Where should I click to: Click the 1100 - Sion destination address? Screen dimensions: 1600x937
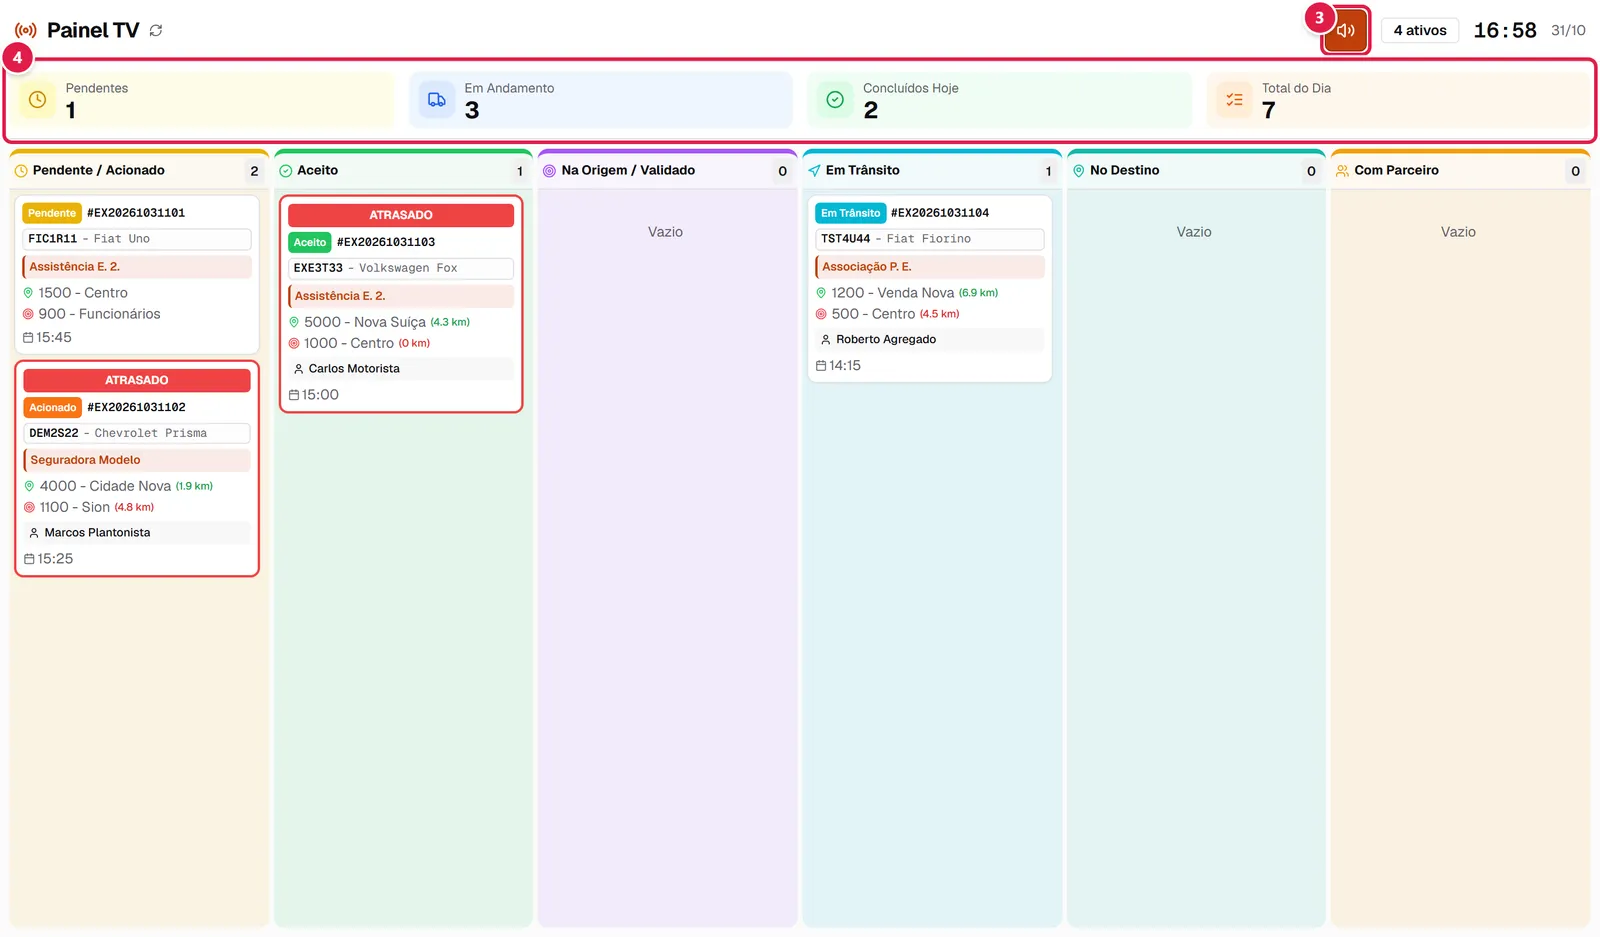pyautogui.click(x=75, y=507)
